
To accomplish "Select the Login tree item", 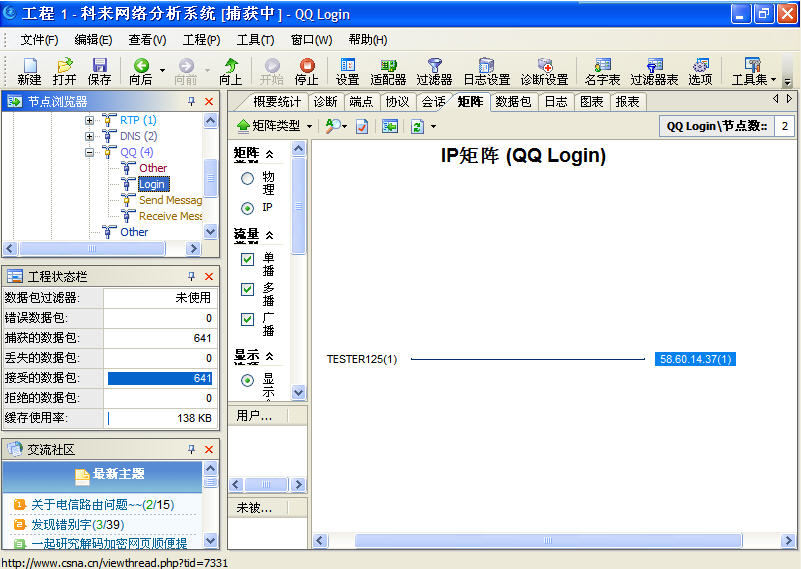I will coord(153,184).
